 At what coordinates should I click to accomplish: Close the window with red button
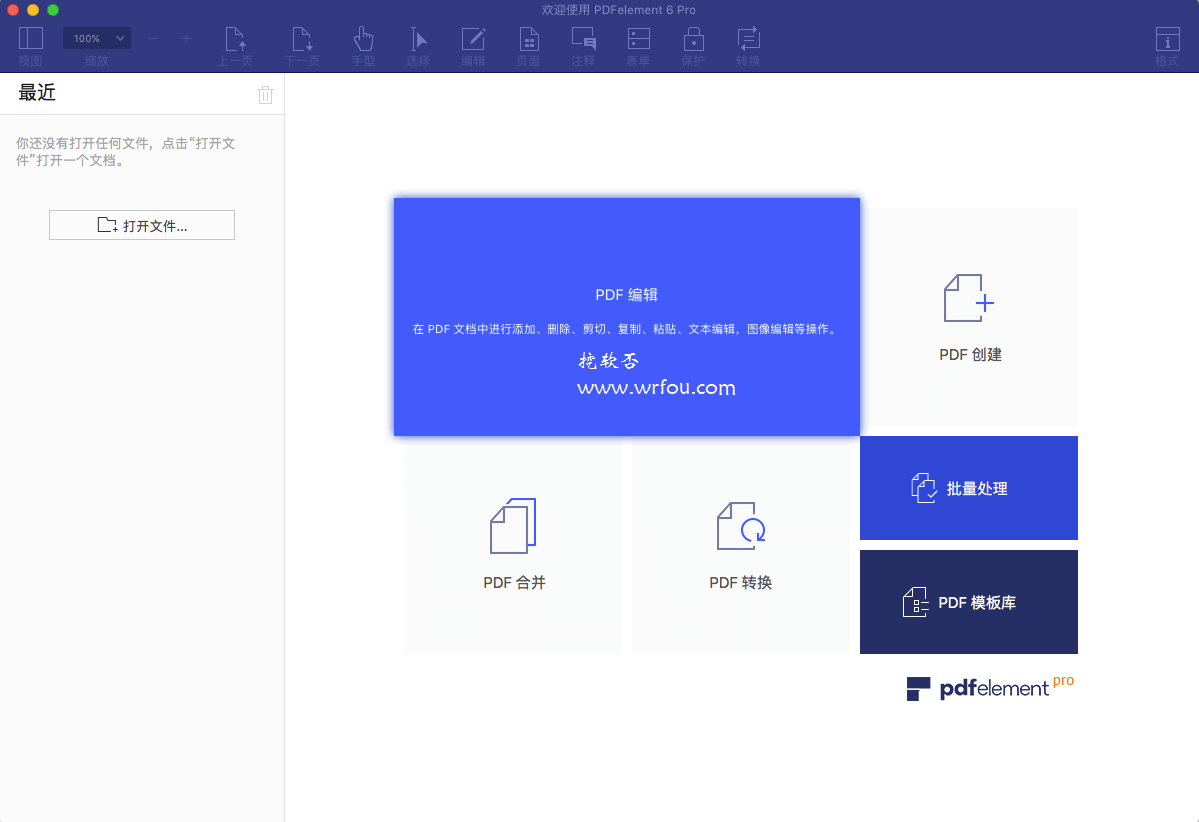13,10
